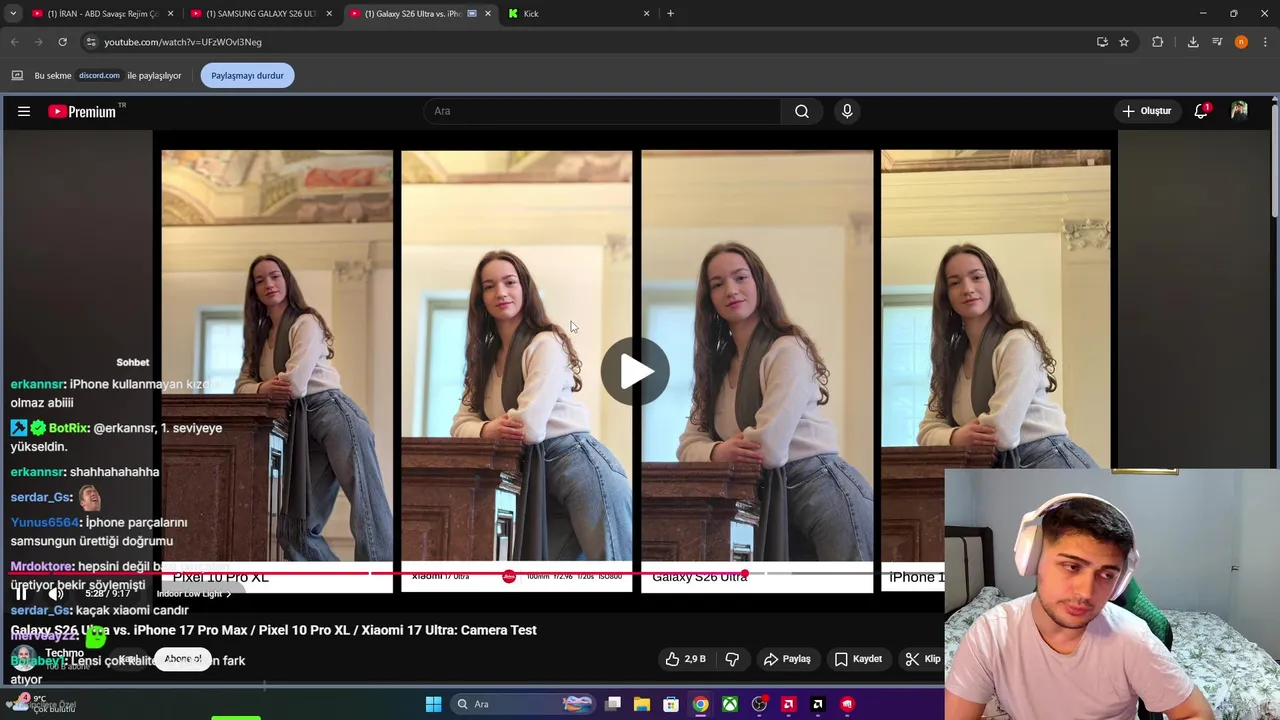Click the taskbar Ara search box

(524, 704)
